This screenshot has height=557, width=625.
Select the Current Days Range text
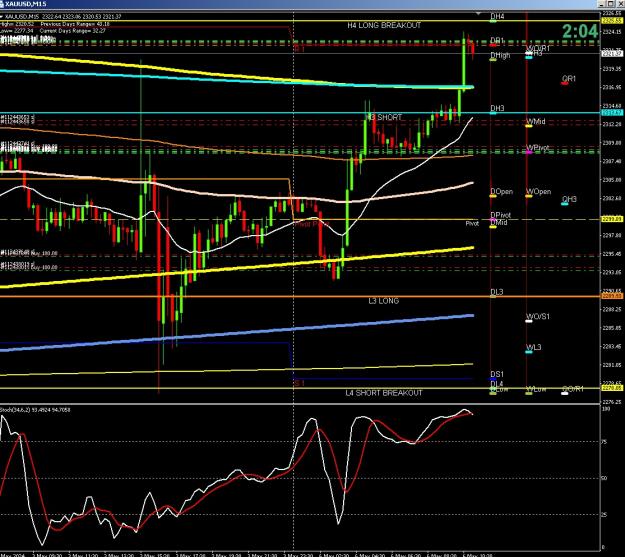[x=73, y=31]
